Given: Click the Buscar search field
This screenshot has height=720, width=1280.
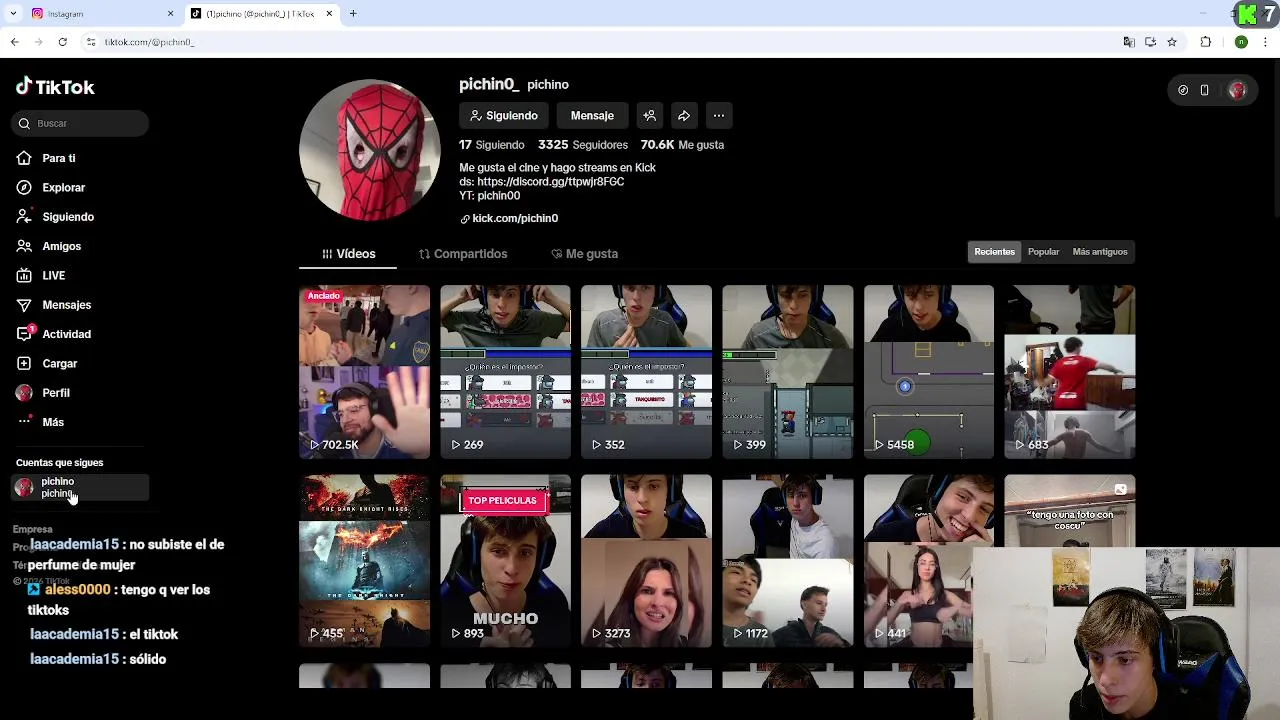Looking at the screenshot, I should [x=82, y=124].
